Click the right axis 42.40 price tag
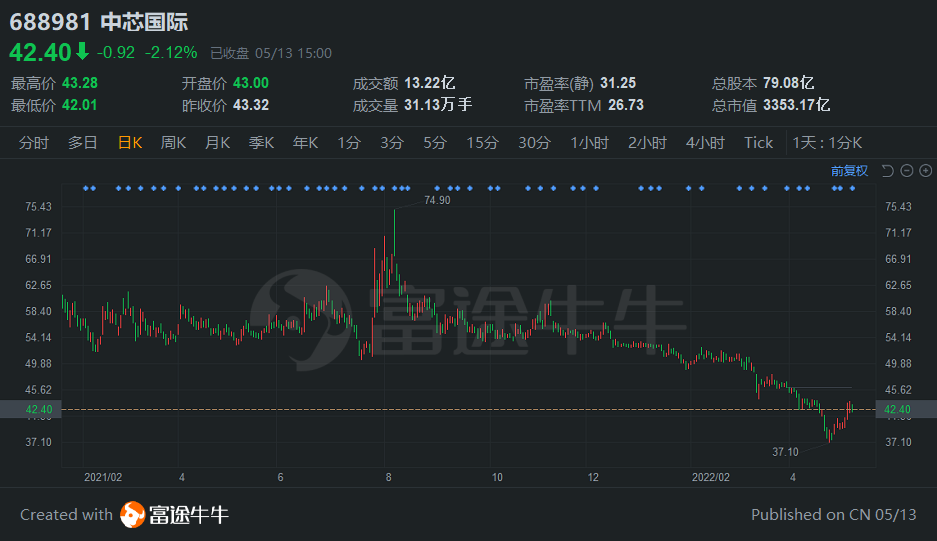This screenshot has height=541, width=937. pos(906,409)
